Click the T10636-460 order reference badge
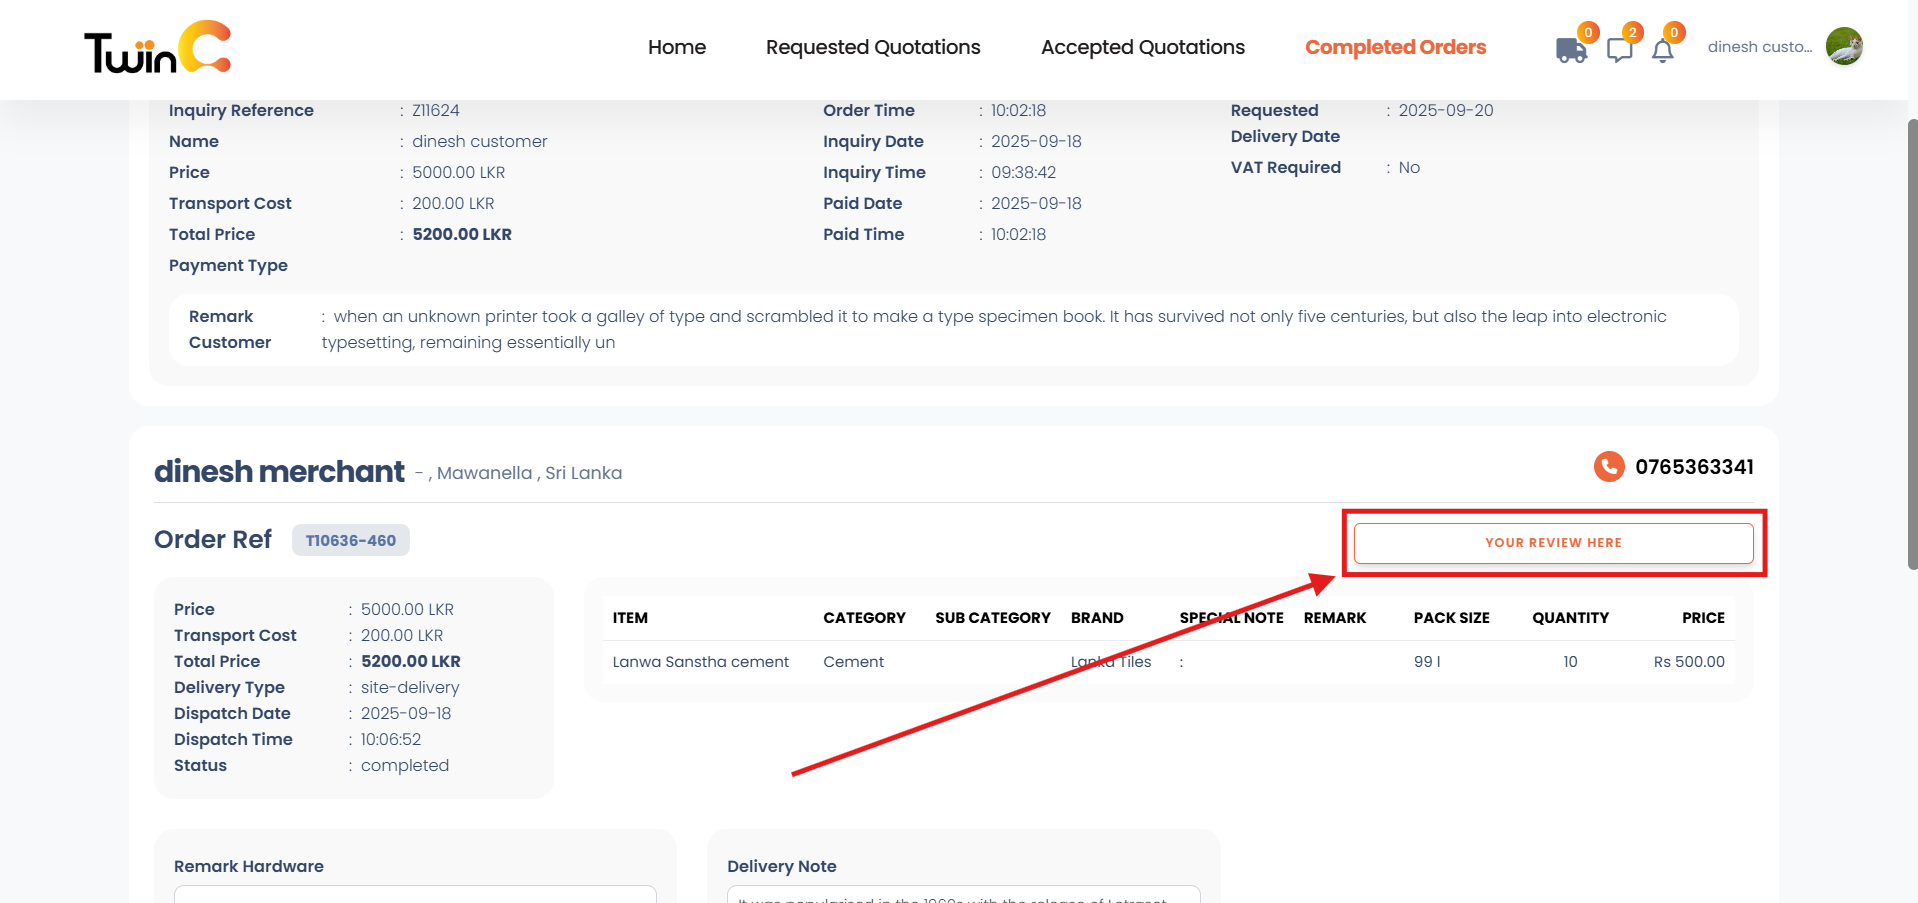 [350, 540]
